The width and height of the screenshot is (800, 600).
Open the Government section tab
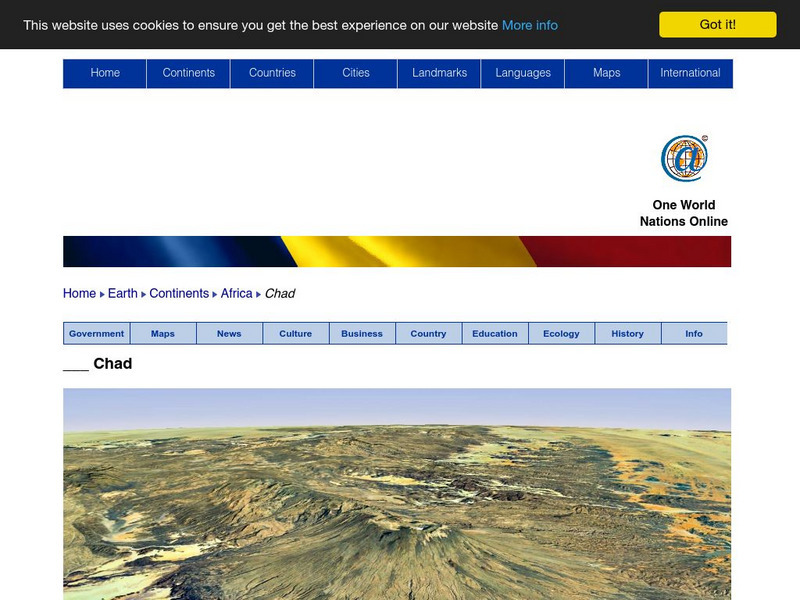coord(95,333)
